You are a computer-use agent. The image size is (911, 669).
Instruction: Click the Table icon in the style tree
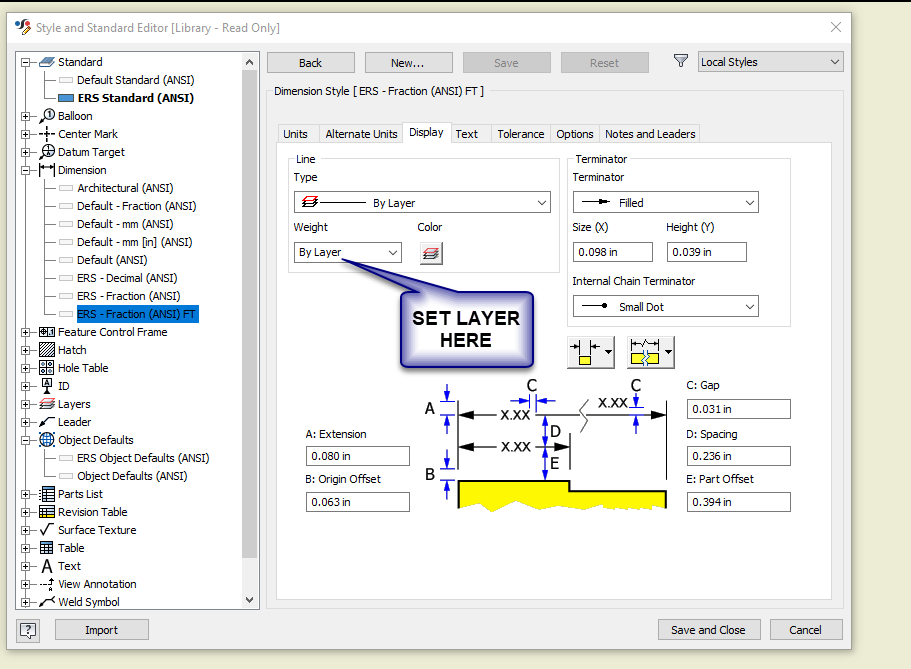(47, 548)
